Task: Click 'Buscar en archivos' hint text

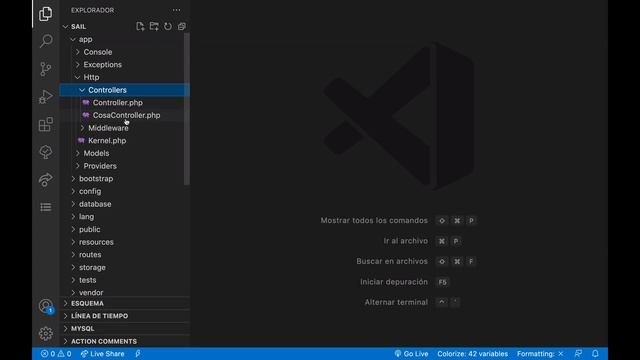Action: coord(392,261)
